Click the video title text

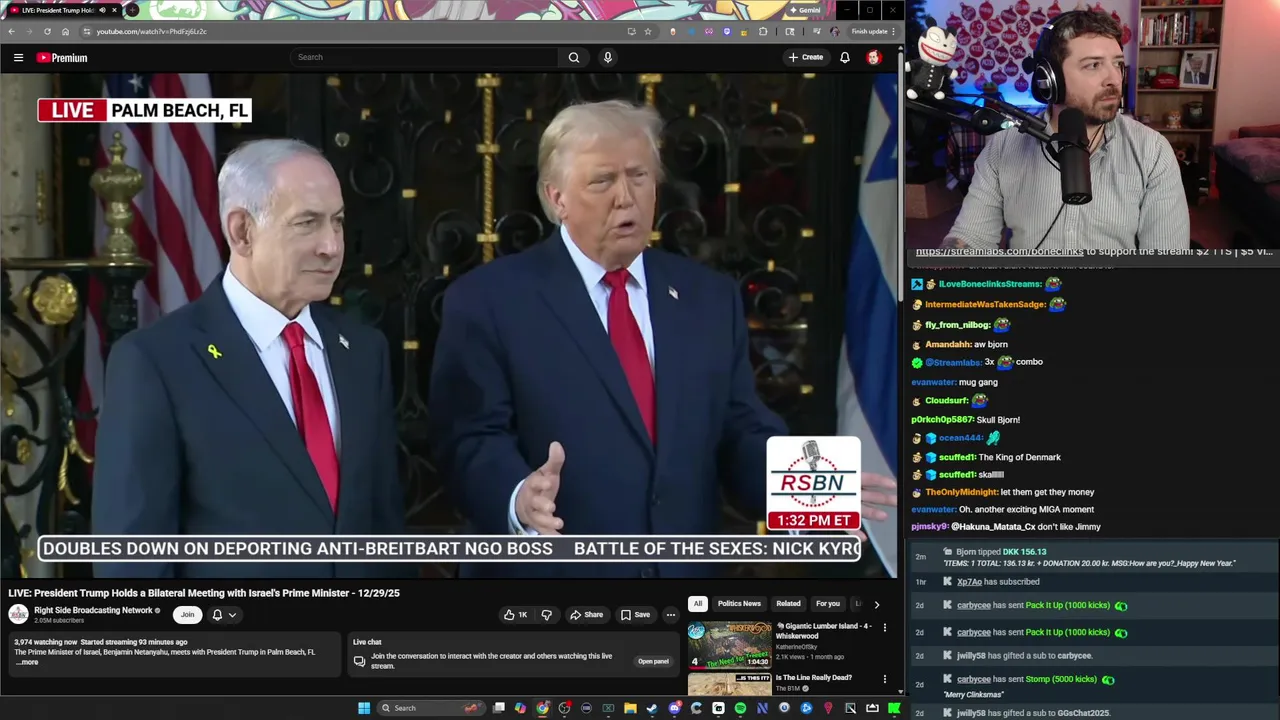click(x=204, y=593)
